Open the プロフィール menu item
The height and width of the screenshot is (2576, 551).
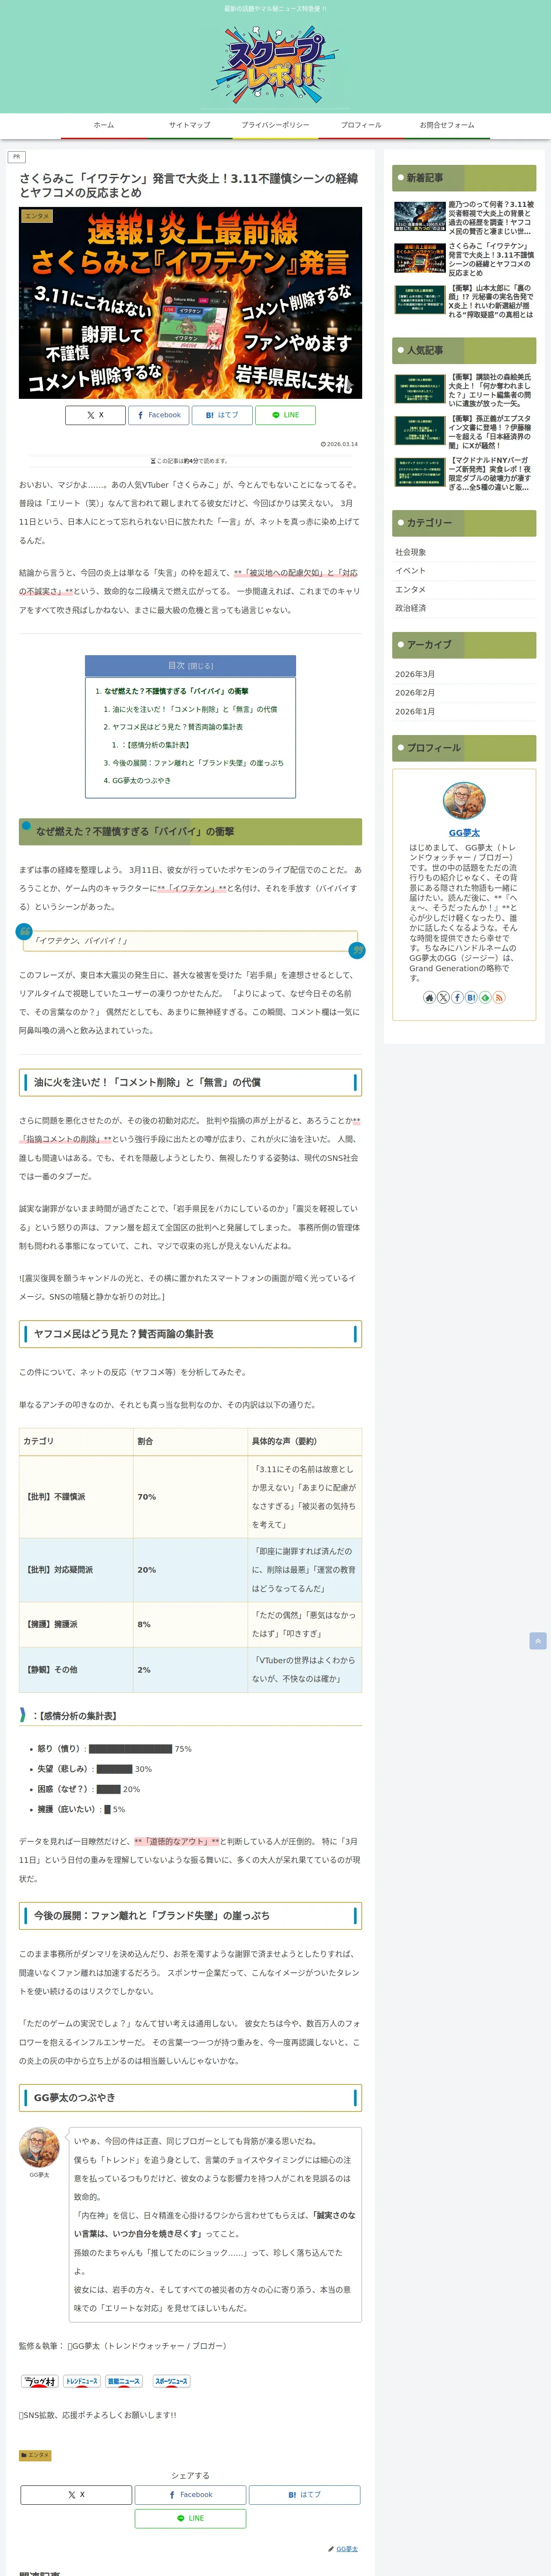[361, 125]
